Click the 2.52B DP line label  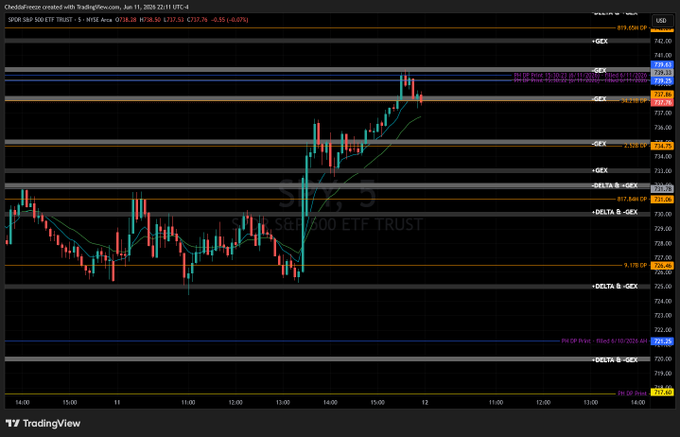635,146
